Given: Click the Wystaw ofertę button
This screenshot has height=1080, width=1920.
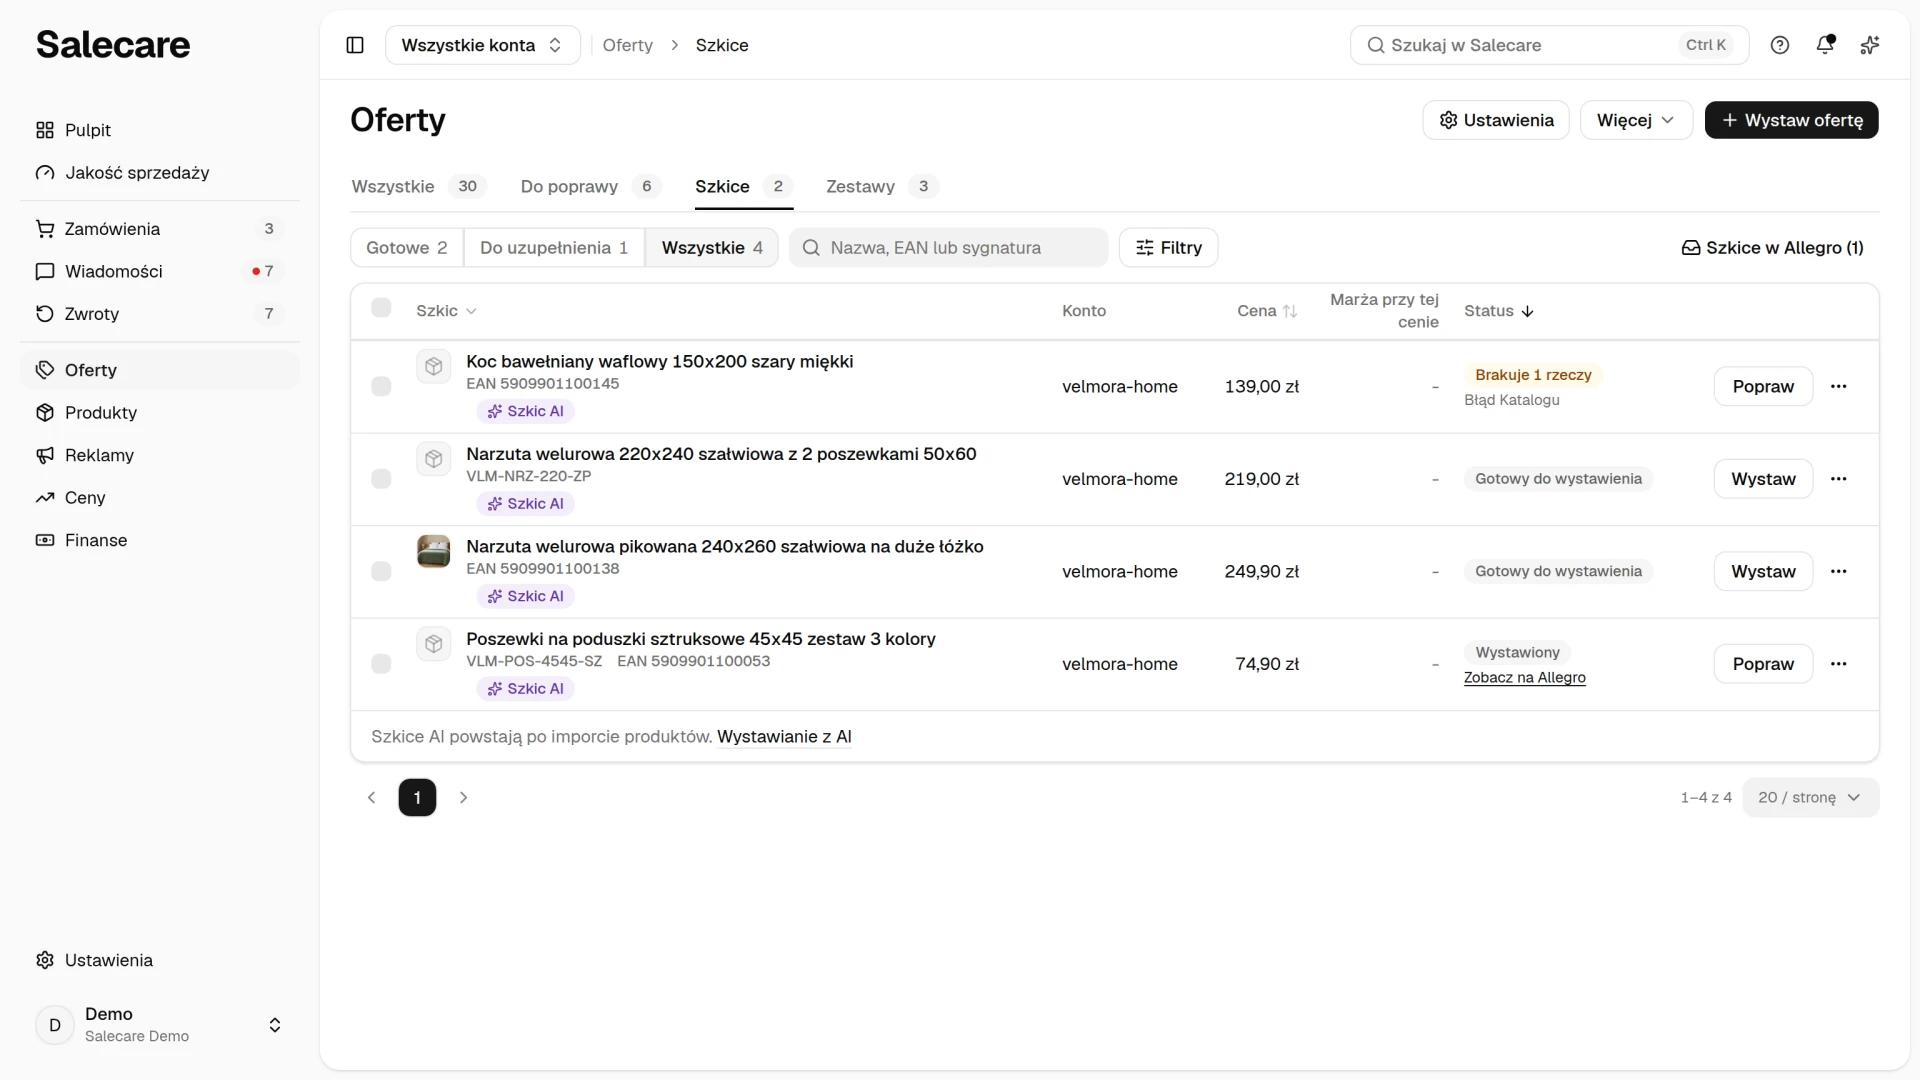Looking at the screenshot, I should click(1791, 120).
